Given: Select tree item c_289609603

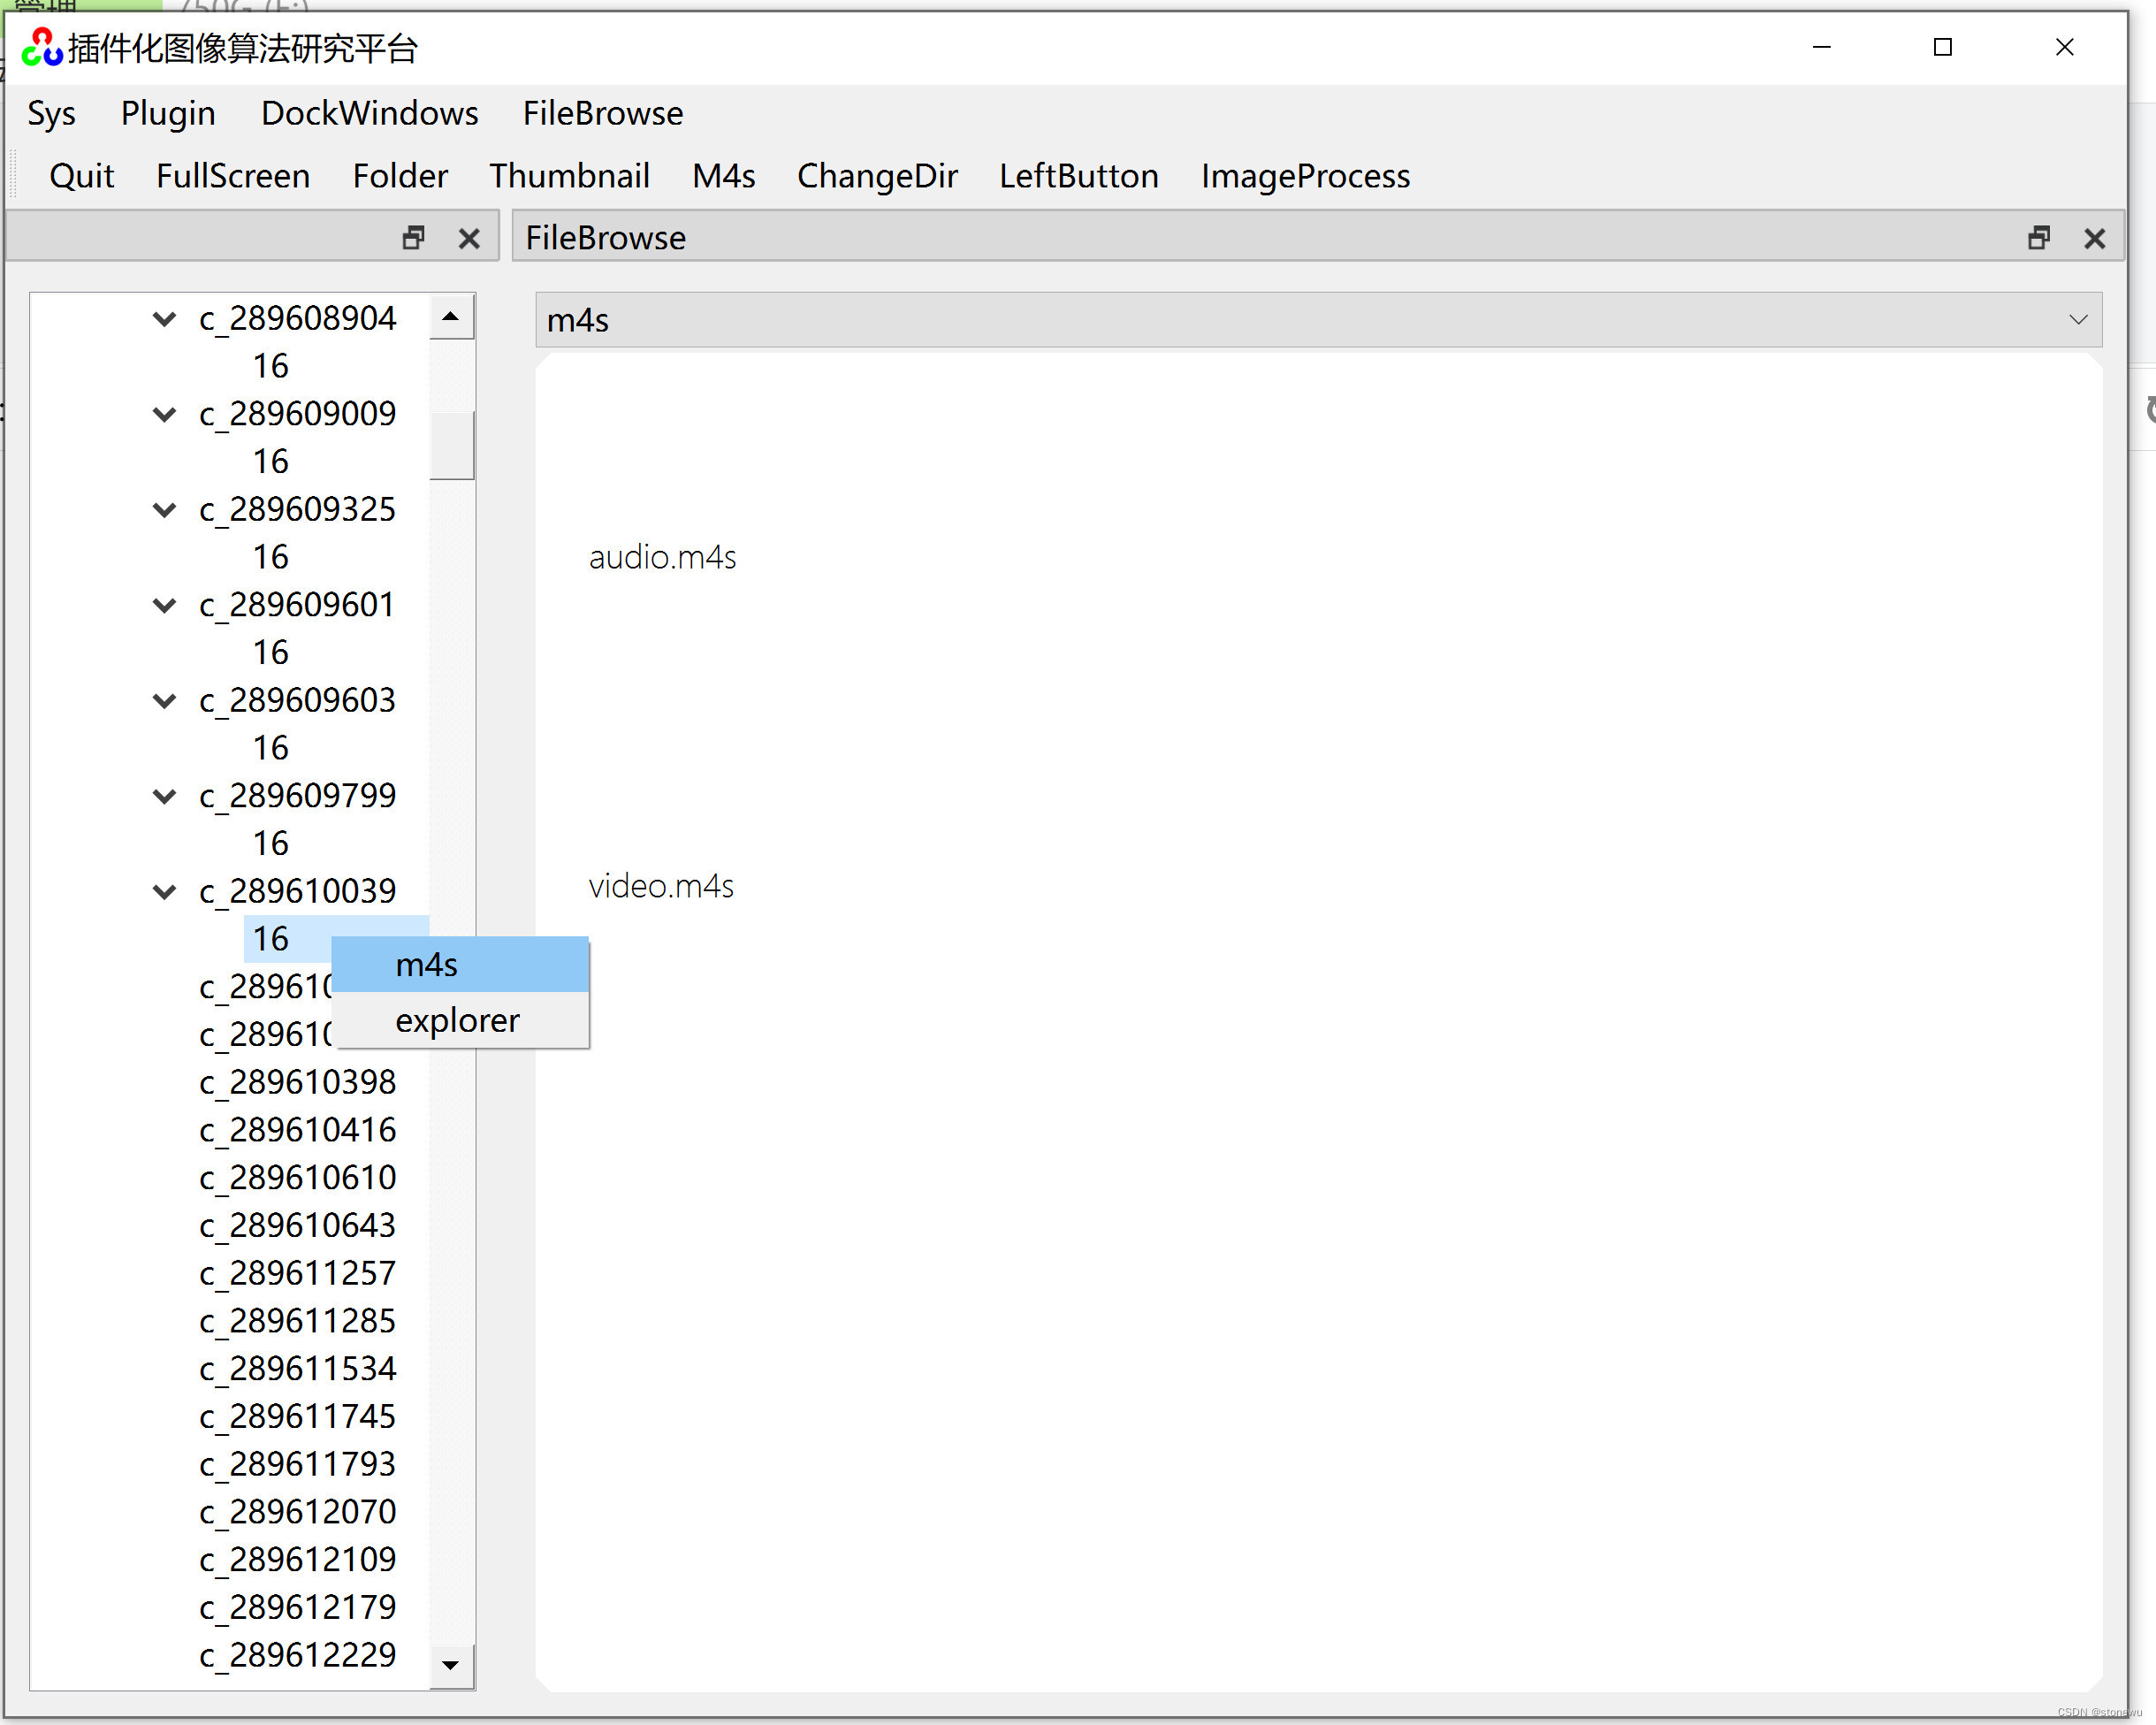Looking at the screenshot, I should [298, 701].
